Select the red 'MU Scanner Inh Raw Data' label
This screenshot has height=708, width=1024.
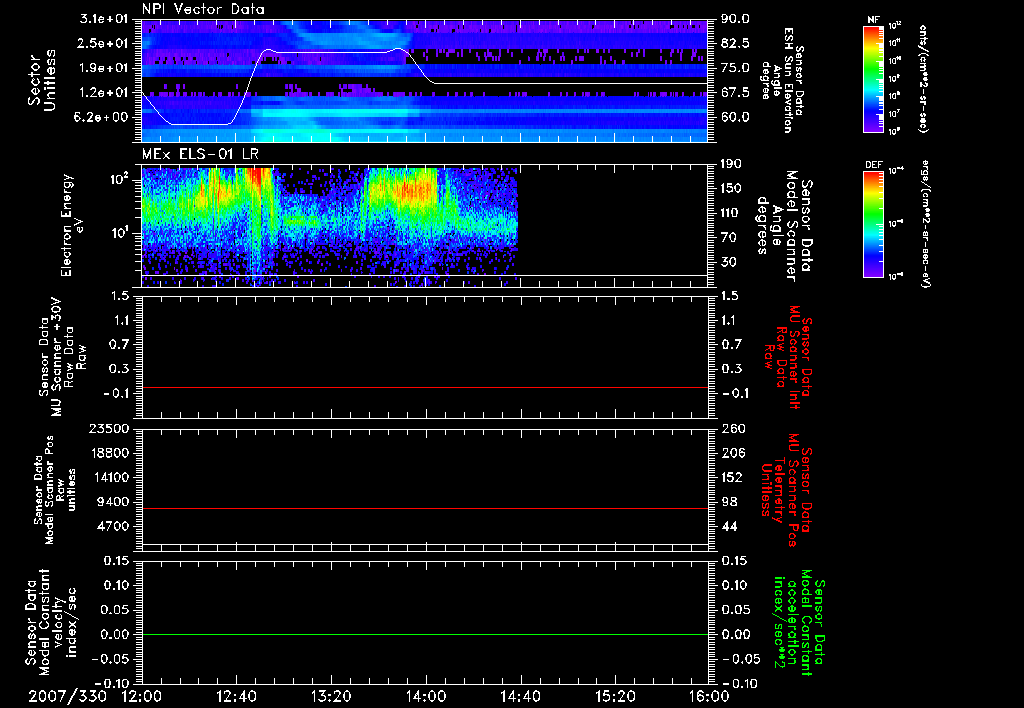click(788, 357)
